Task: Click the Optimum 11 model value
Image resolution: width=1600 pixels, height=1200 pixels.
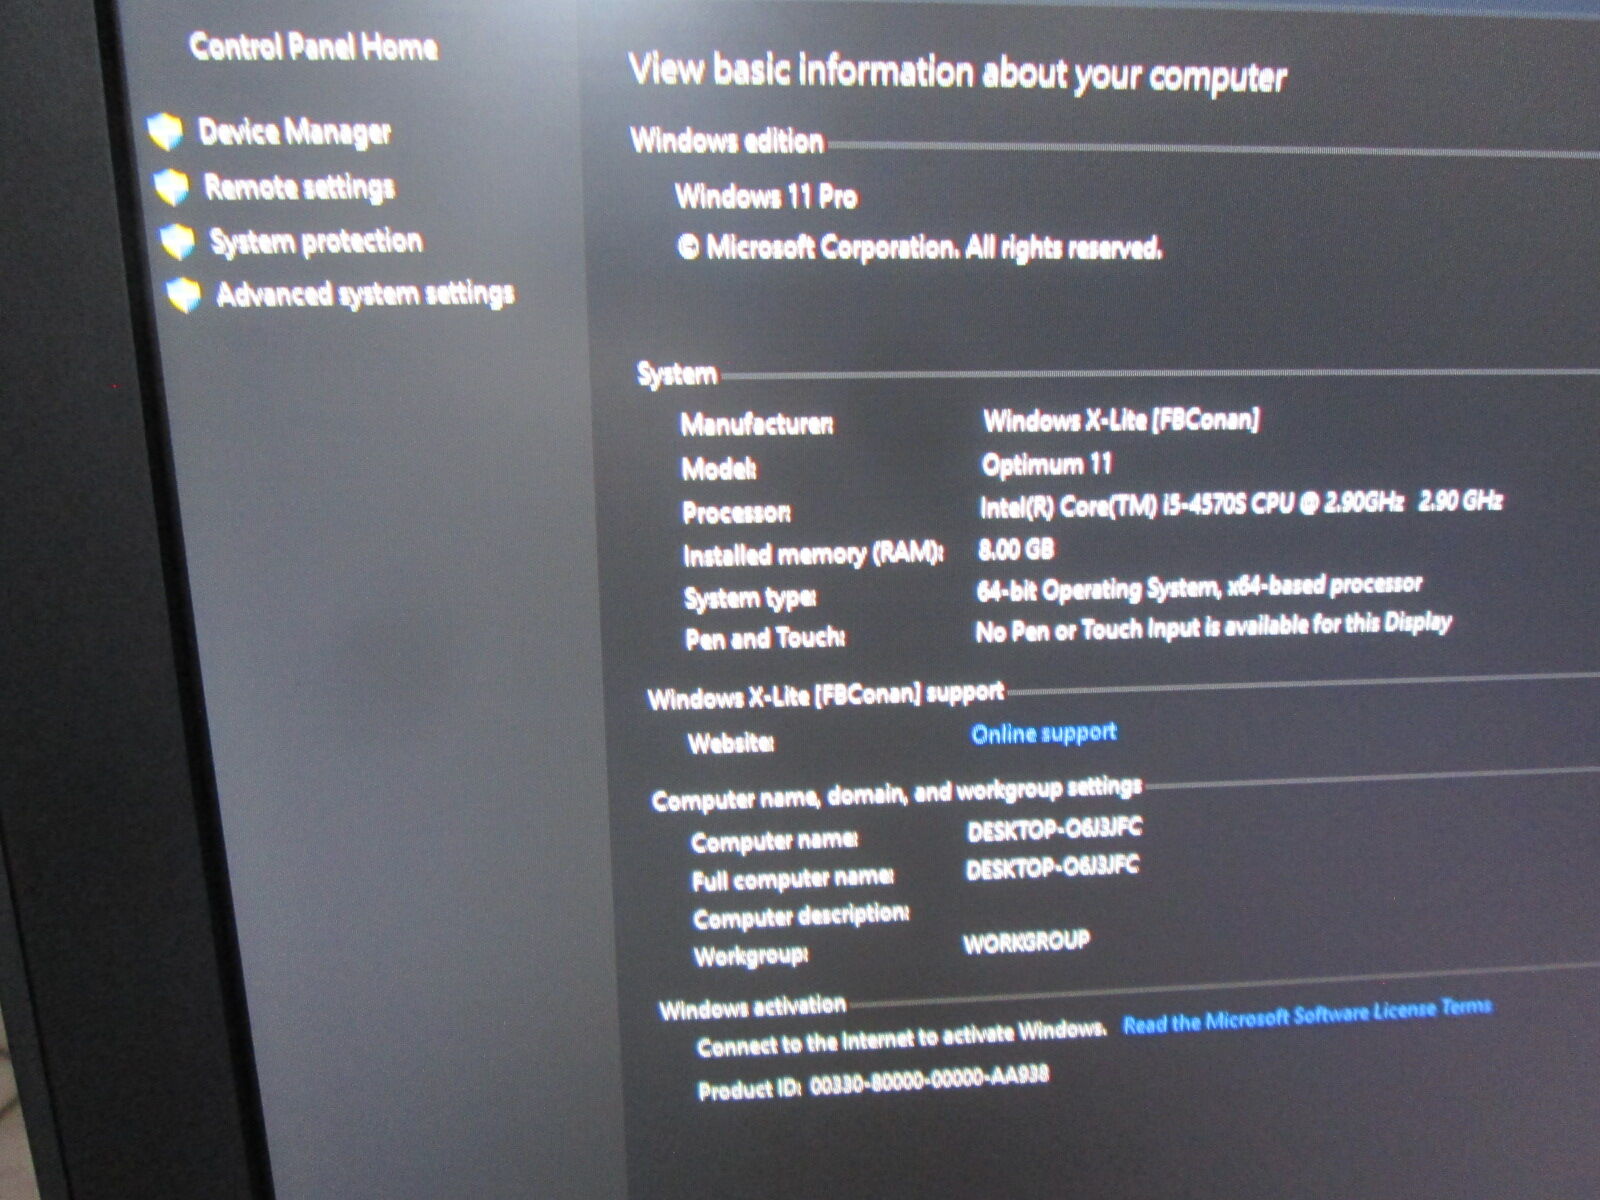Action: pyautogui.click(x=1046, y=464)
